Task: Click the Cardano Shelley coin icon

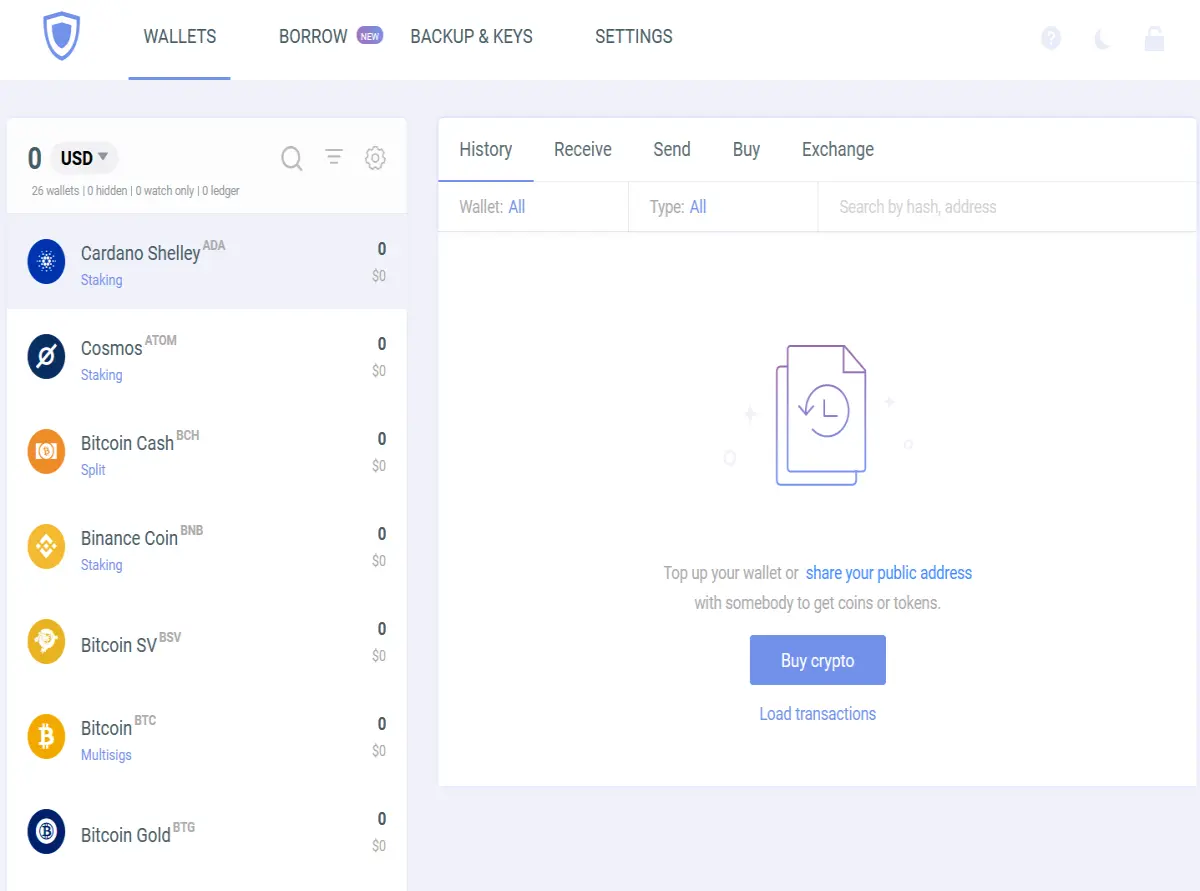Action: pyautogui.click(x=46, y=262)
